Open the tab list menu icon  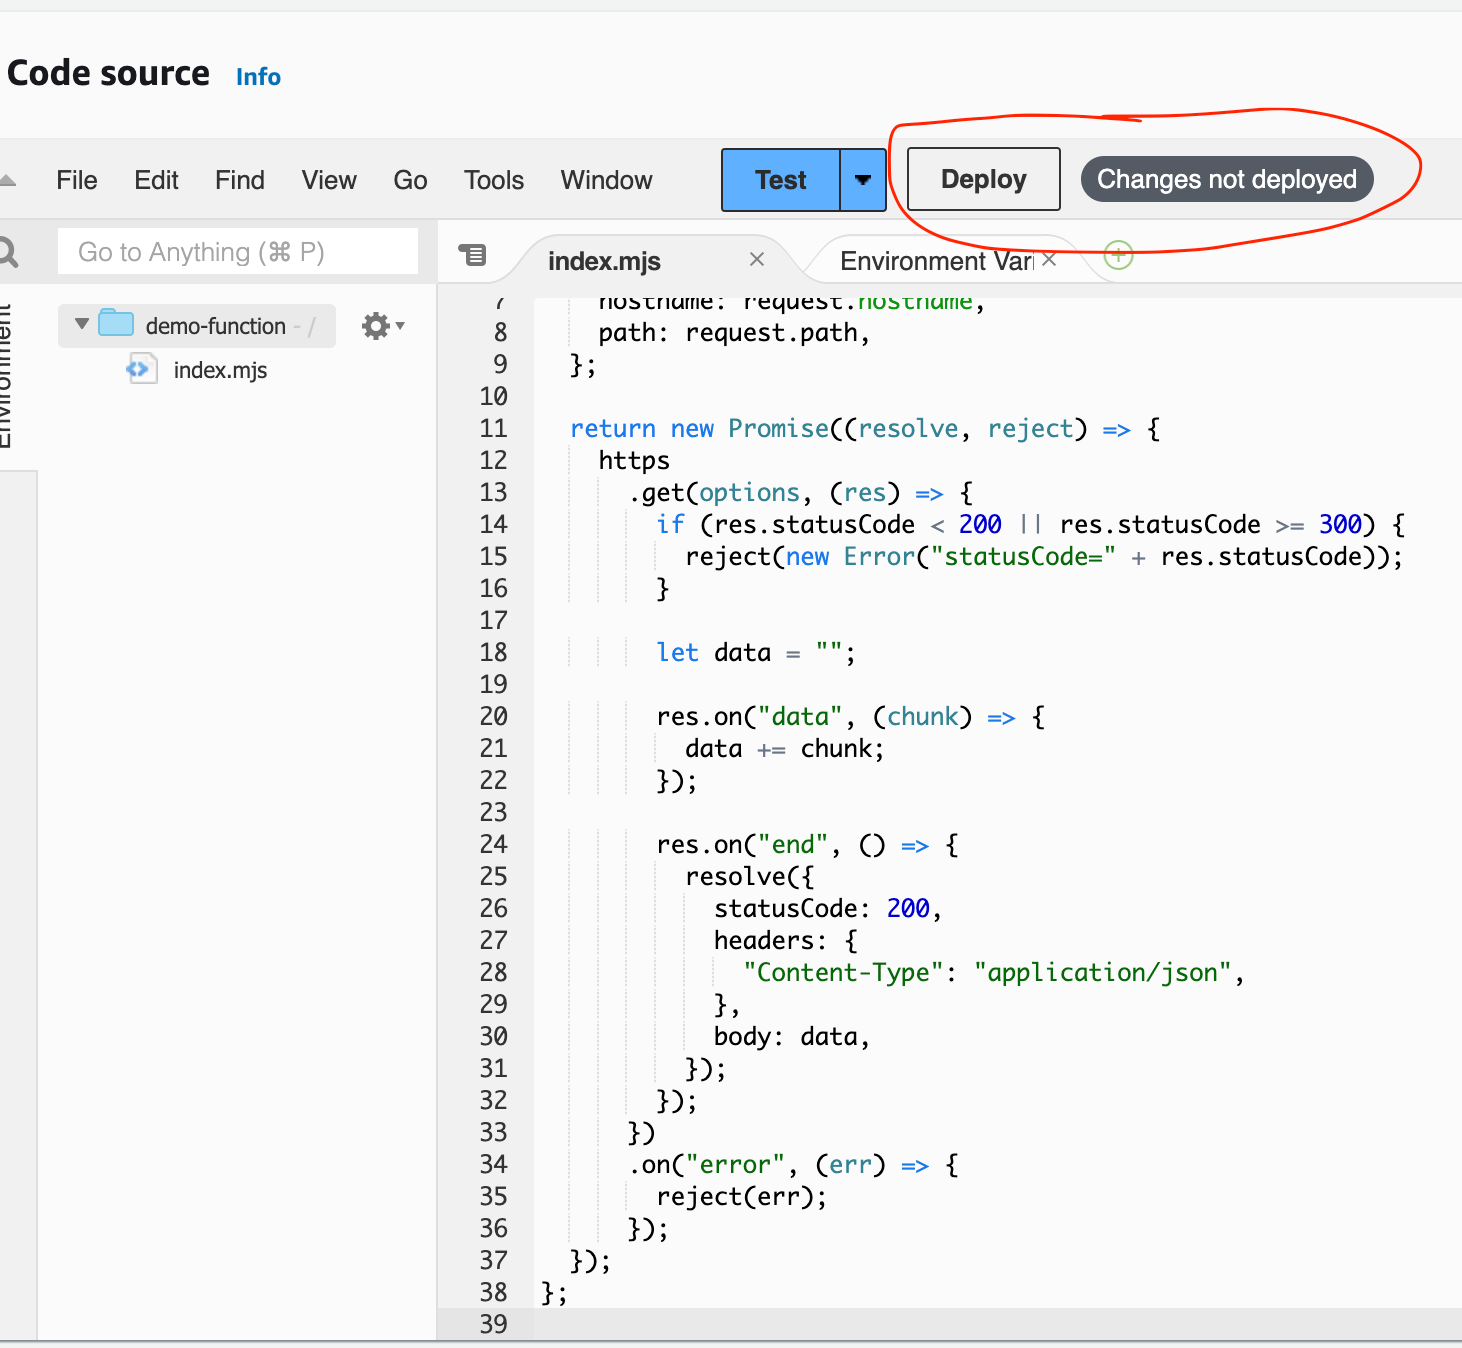[x=472, y=255]
